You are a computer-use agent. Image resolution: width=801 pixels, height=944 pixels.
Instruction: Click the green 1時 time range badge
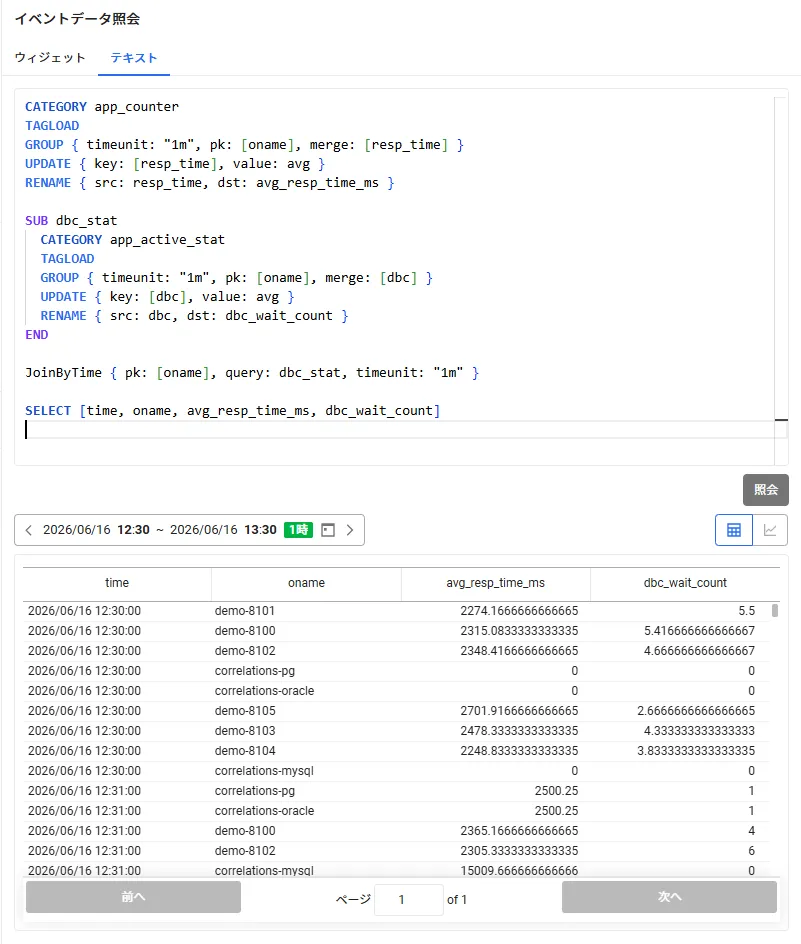coord(298,530)
